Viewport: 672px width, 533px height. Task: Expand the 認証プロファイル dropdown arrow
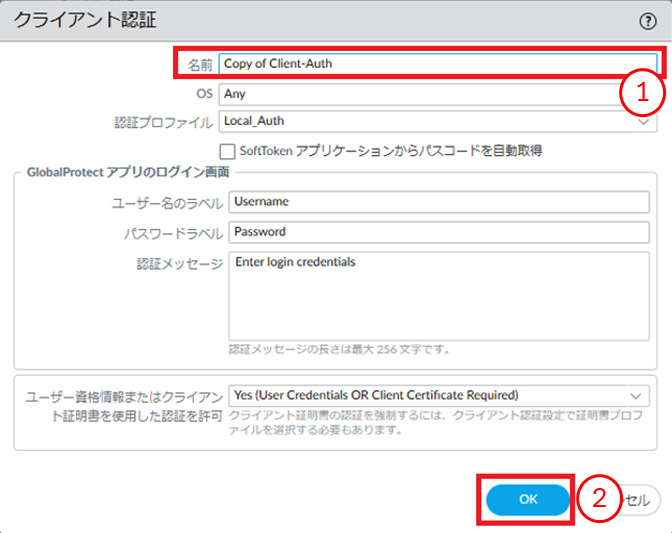(643, 122)
